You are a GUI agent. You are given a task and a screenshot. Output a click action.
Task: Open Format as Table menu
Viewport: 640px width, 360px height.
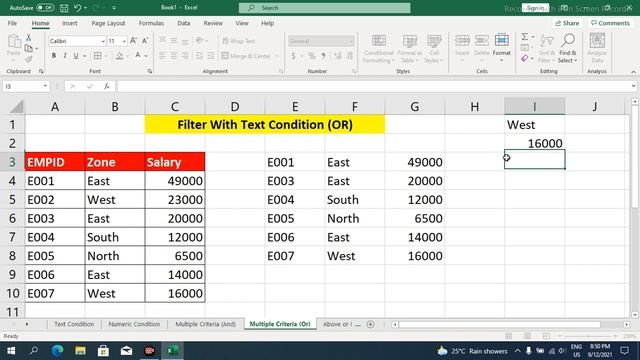pos(409,49)
